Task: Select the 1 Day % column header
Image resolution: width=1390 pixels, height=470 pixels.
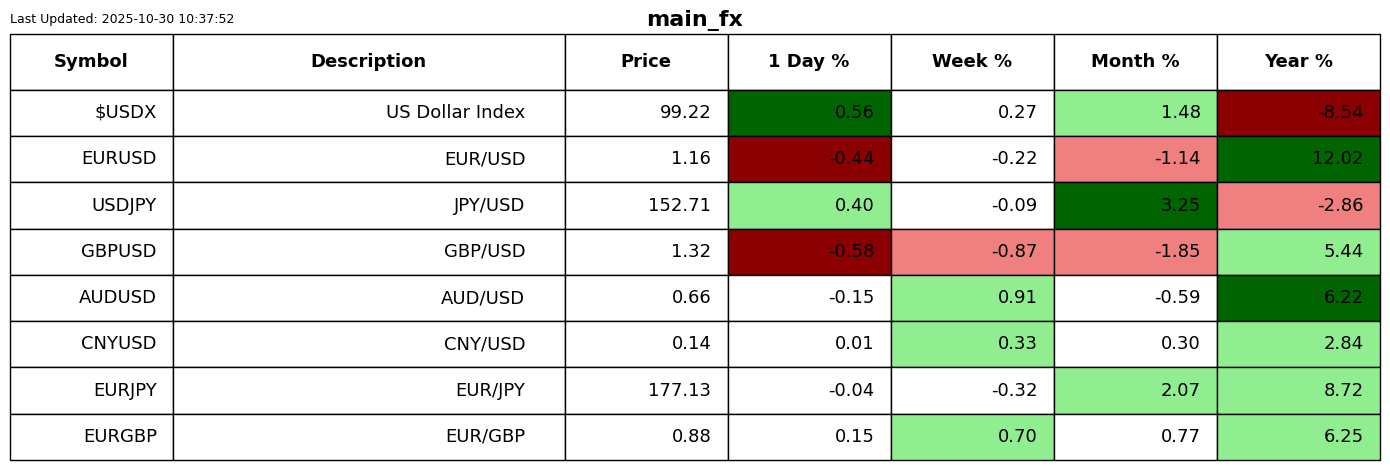Action: tap(809, 62)
